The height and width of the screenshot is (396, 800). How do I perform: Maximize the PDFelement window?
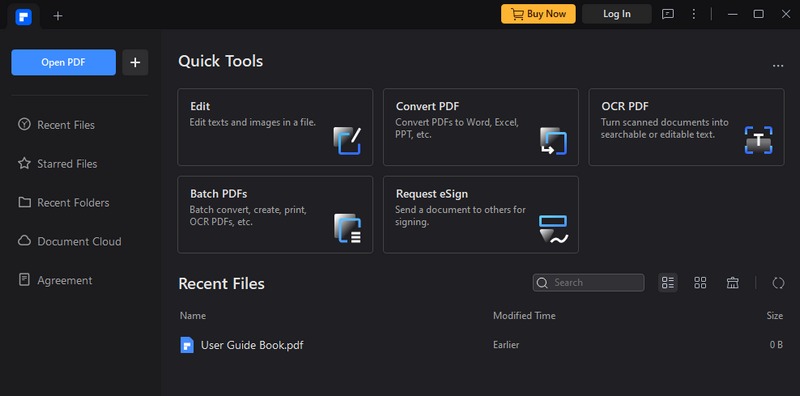[759, 14]
